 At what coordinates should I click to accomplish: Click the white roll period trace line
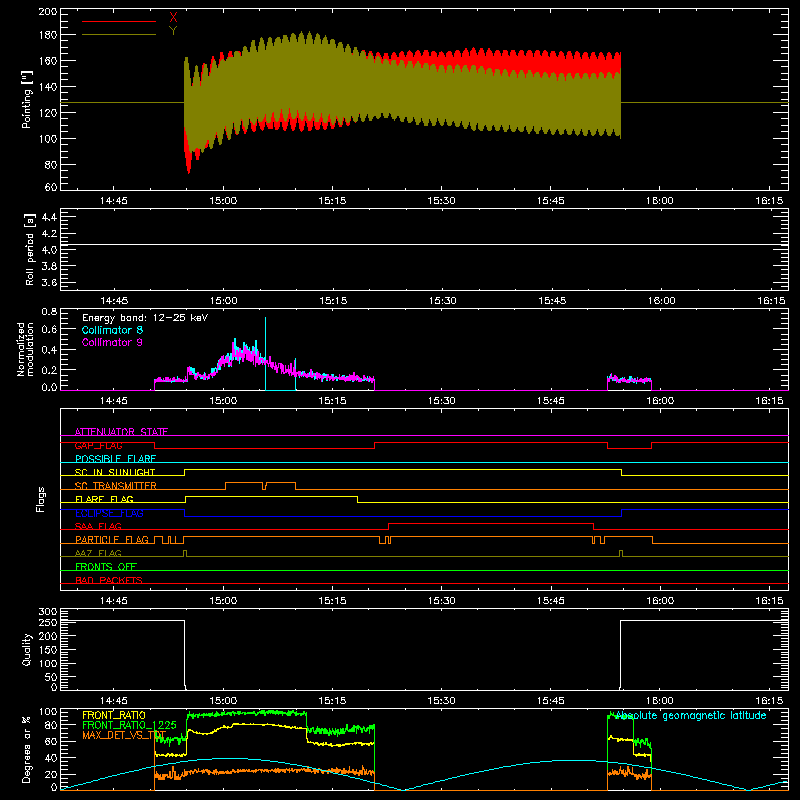(x=424, y=245)
